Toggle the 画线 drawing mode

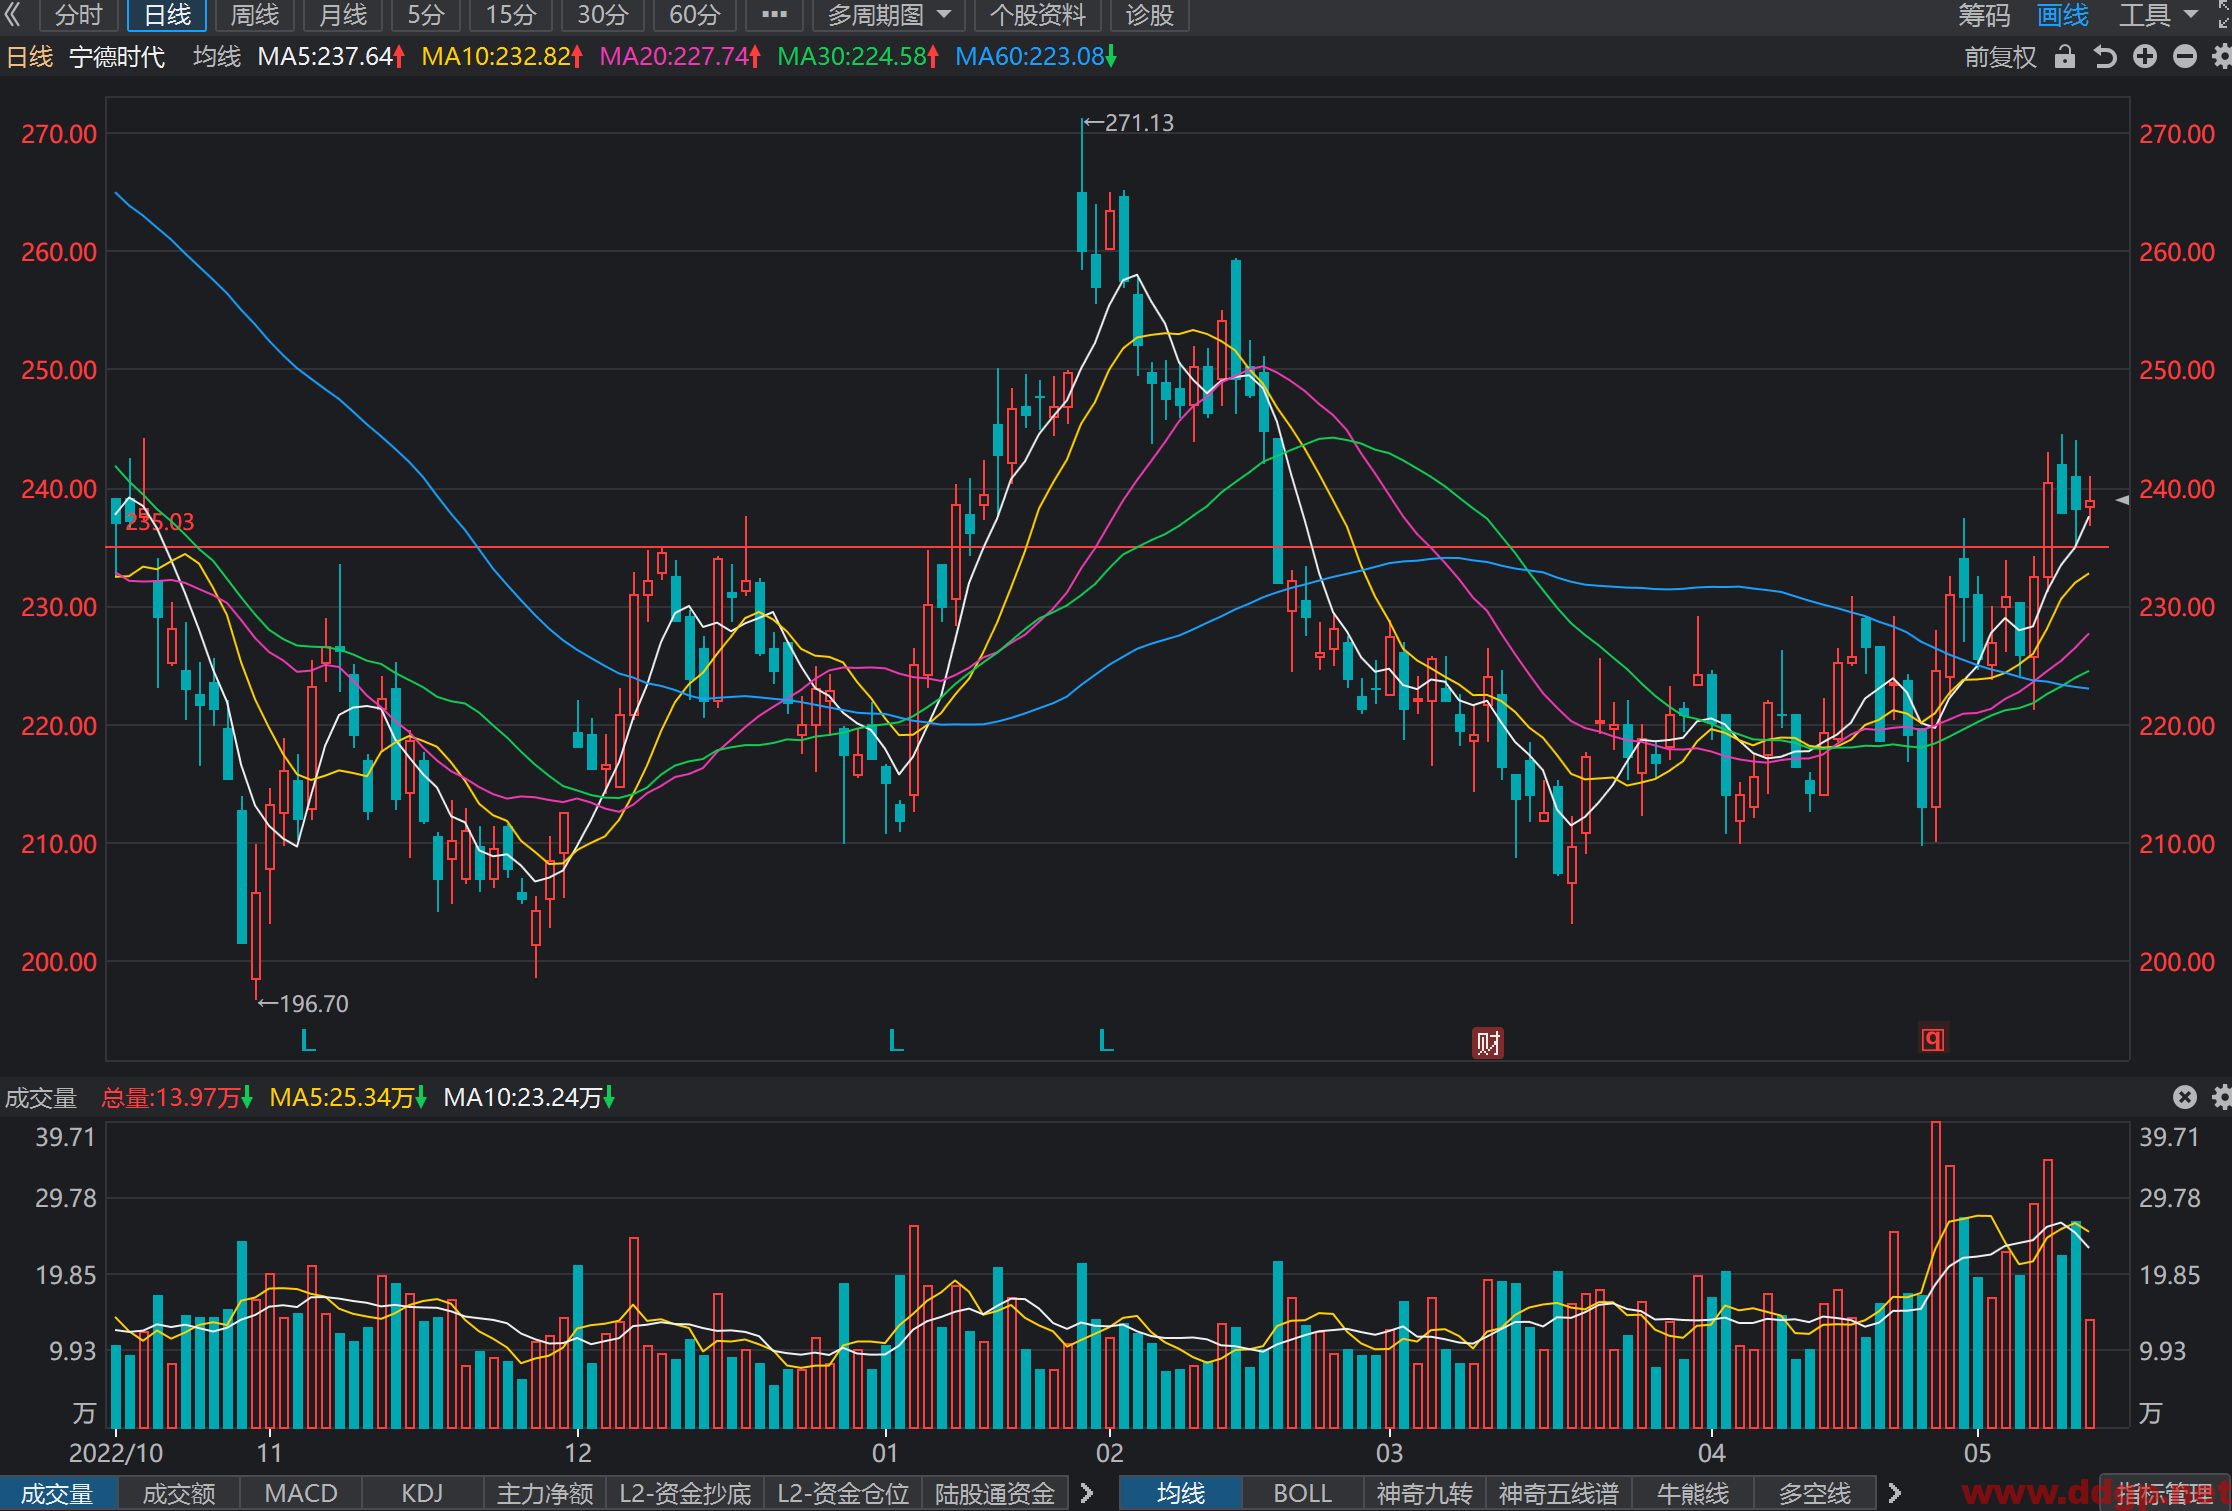tap(2063, 15)
